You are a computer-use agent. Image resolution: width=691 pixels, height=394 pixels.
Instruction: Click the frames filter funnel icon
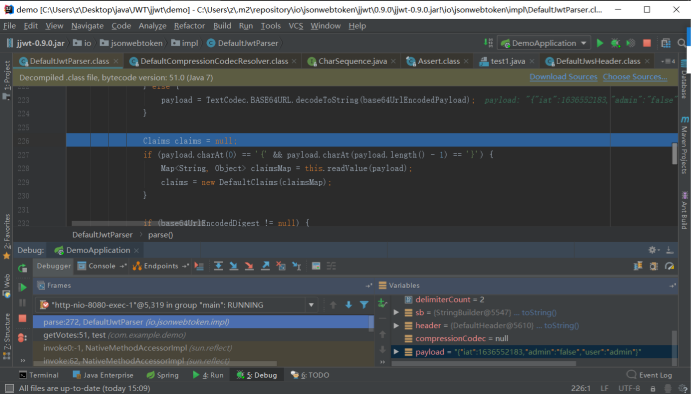[x=364, y=305]
